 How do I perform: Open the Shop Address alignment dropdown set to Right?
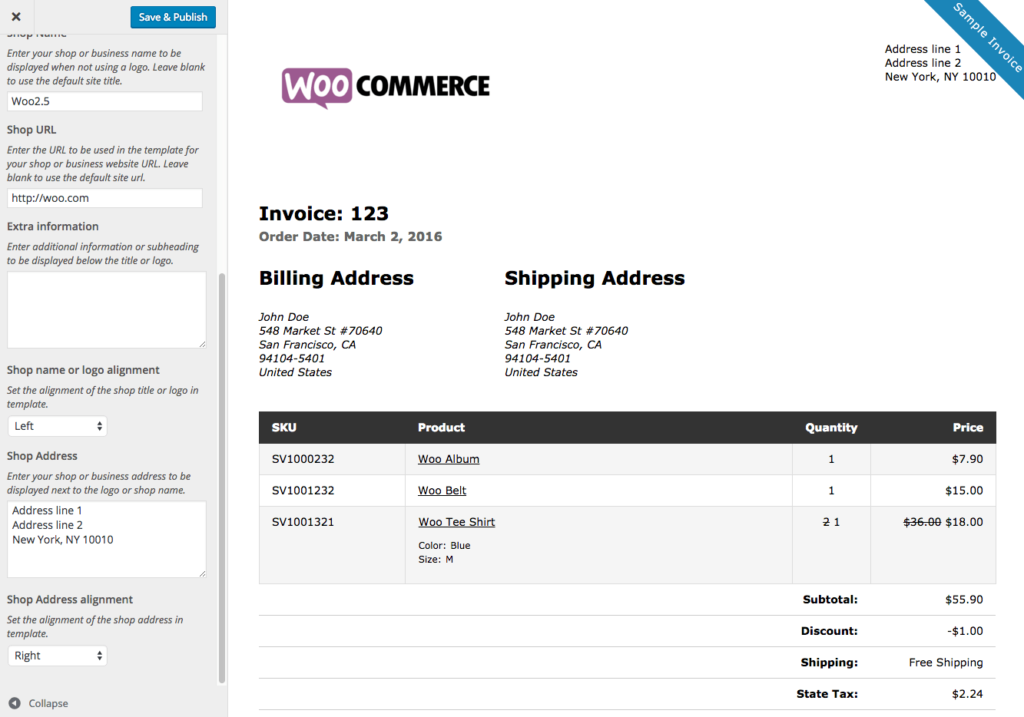click(x=57, y=655)
